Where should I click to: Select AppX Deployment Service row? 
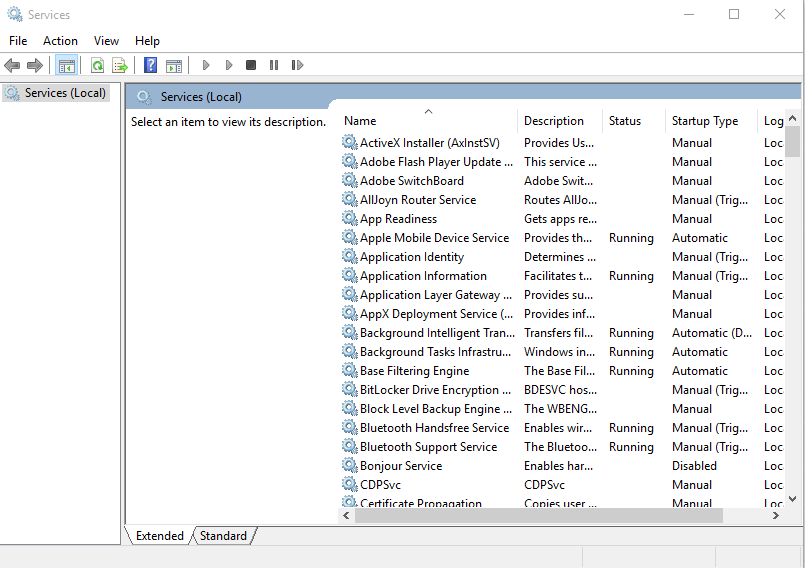pyautogui.click(x=562, y=314)
